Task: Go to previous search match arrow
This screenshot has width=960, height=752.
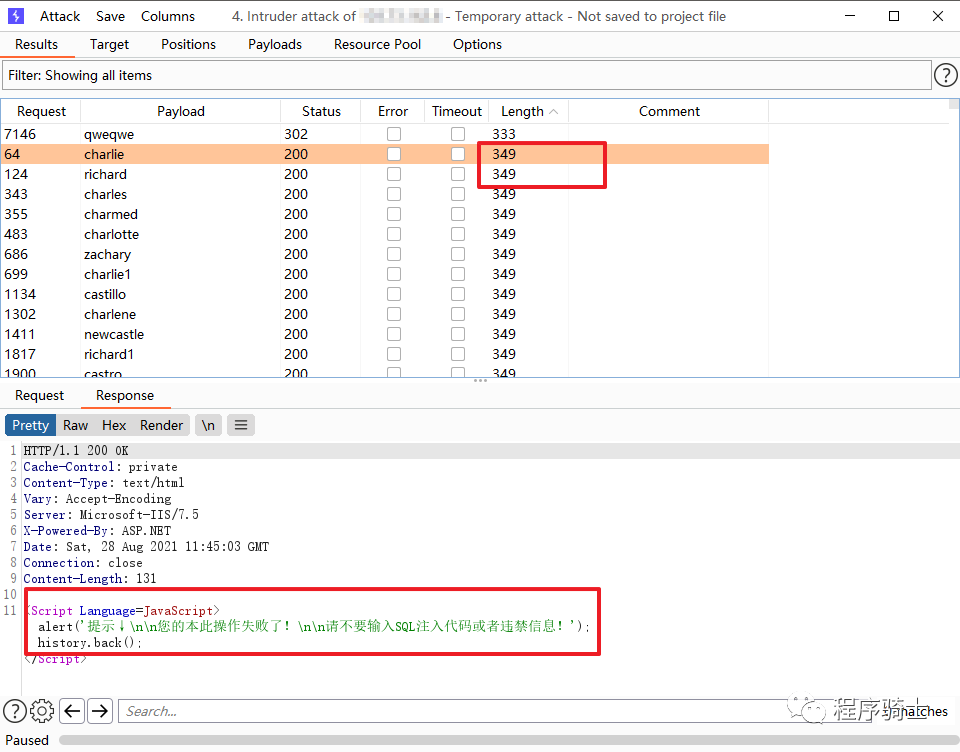Action: click(x=72, y=711)
